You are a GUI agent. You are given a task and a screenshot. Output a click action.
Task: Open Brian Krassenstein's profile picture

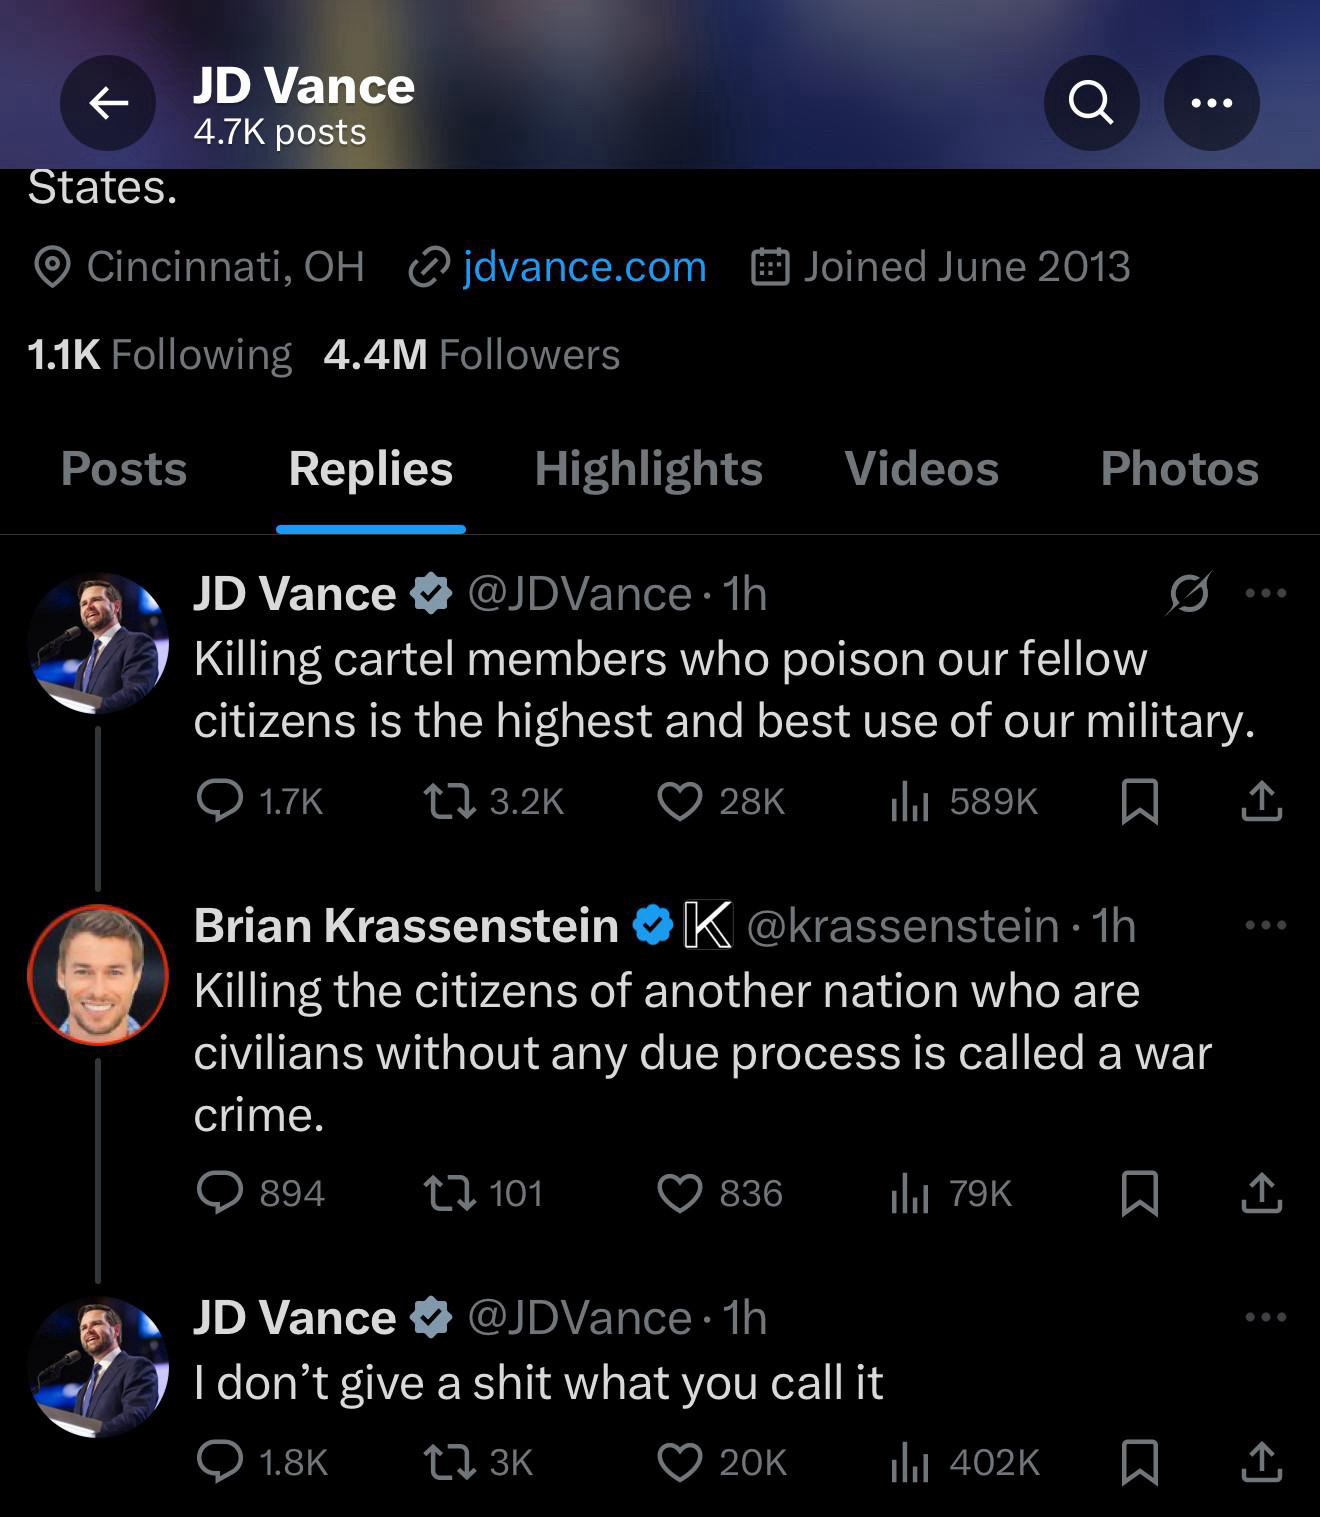point(98,975)
